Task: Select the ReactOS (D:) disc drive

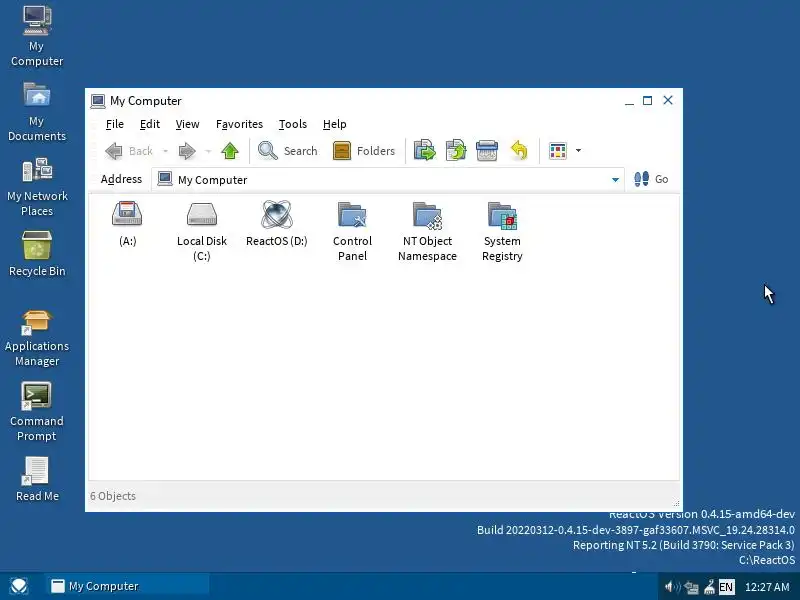Action: coord(277,214)
